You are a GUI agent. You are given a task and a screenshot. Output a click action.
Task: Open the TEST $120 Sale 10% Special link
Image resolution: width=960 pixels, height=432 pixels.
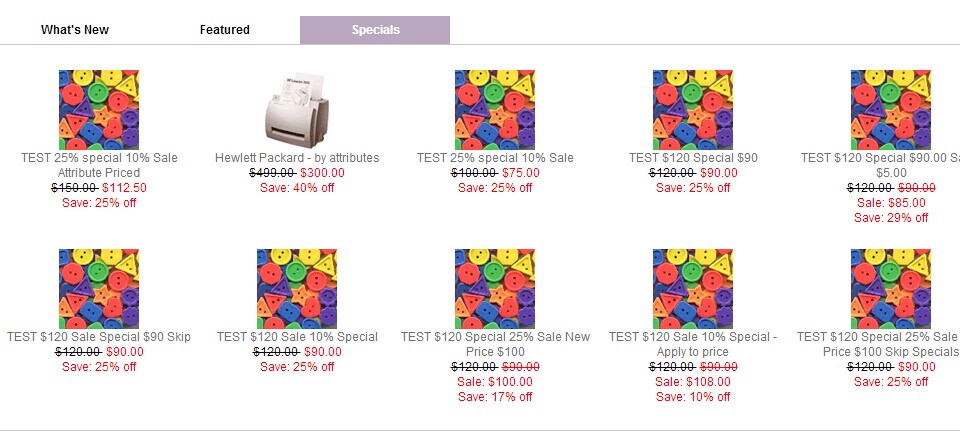click(297, 337)
